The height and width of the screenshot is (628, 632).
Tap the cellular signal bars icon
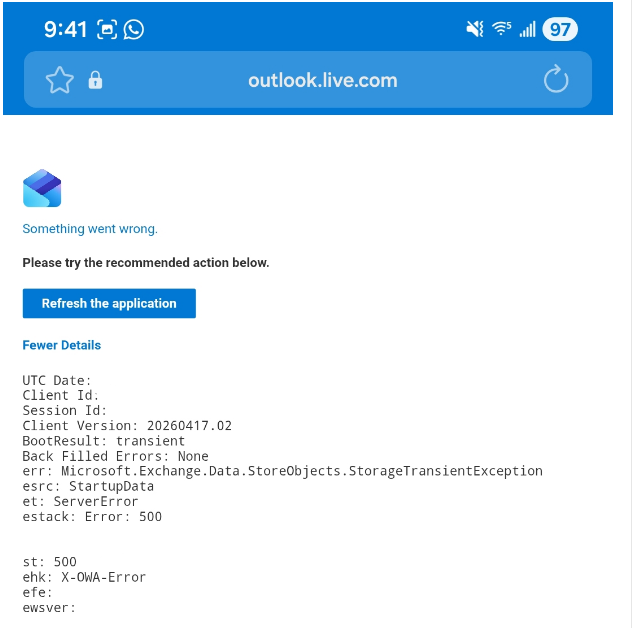click(x=528, y=29)
